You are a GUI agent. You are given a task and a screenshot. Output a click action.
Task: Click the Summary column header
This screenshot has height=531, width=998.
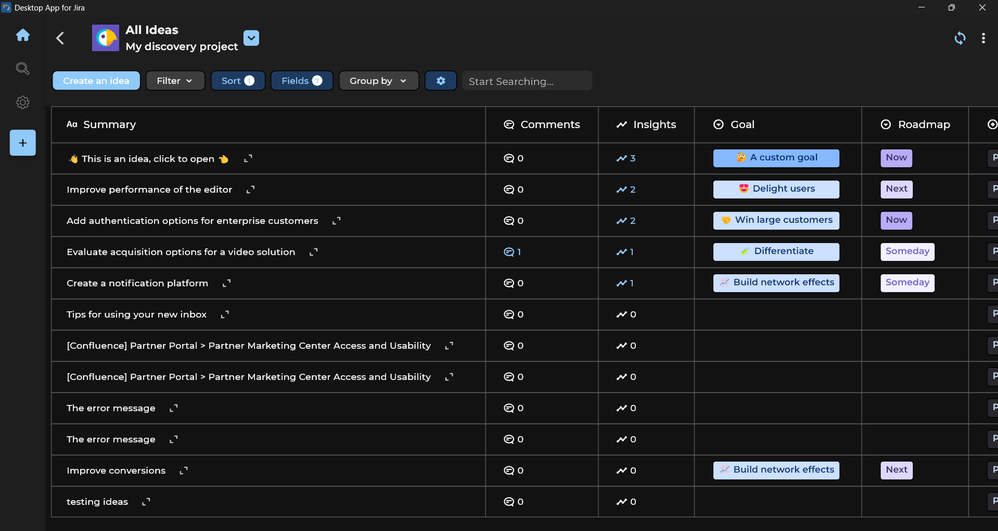point(268,125)
